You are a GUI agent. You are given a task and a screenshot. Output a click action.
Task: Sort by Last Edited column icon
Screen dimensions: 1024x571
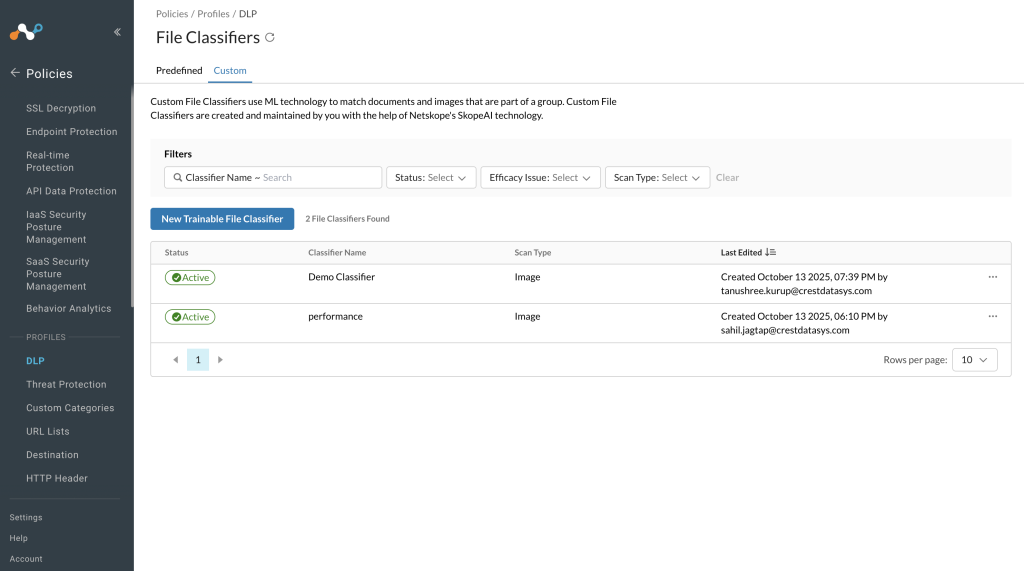[x=771, y=252]
